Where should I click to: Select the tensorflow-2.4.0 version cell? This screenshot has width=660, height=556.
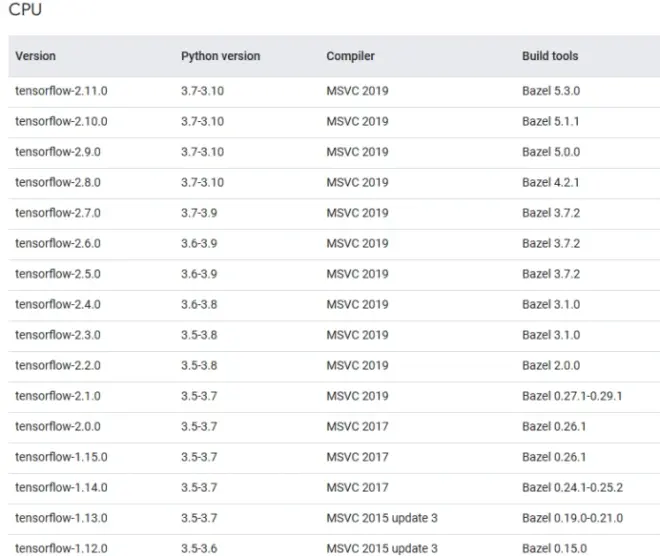pyautogui.click(x=58, y=305)
